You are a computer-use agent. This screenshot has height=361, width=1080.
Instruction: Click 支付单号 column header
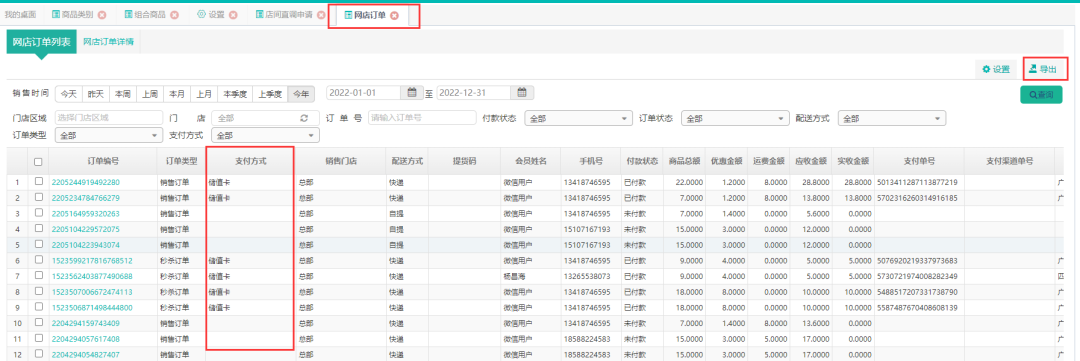point(919,161)
